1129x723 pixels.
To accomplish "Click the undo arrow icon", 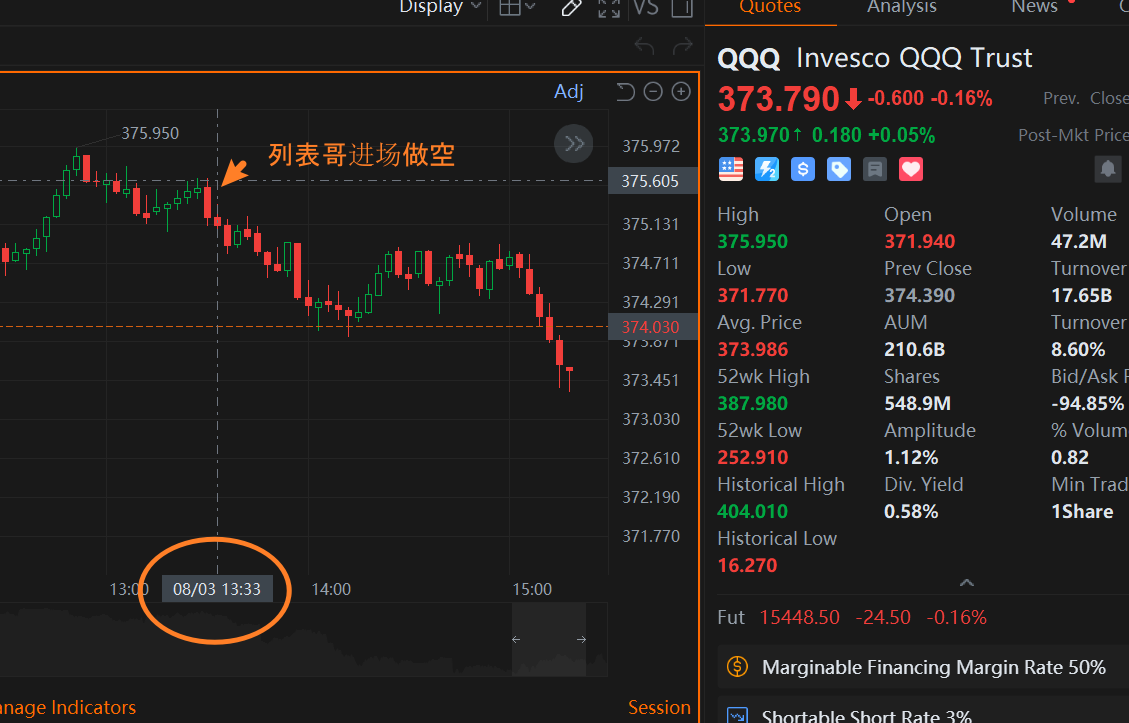I will pyautogui.click(x=644, y=47).
